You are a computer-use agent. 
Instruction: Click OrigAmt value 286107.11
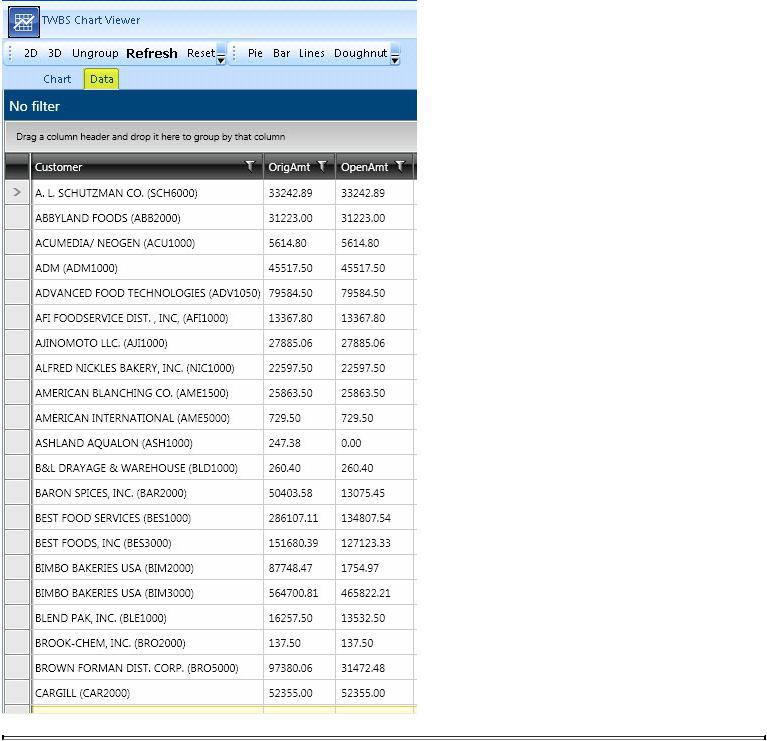[293, 517]
